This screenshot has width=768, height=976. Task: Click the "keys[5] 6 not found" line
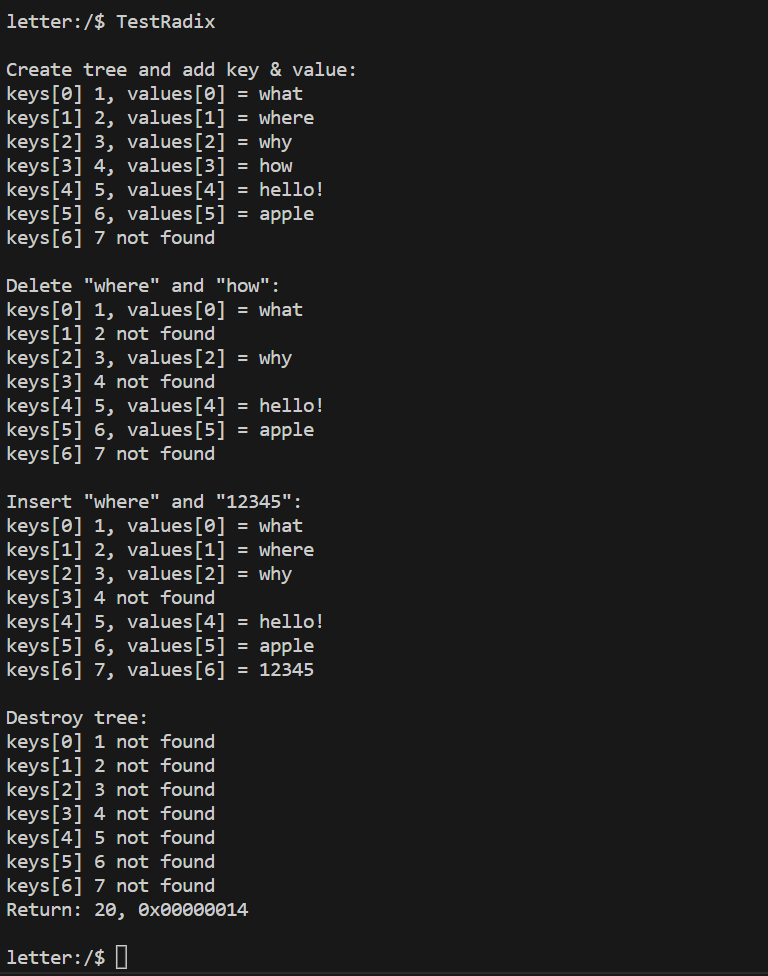[x=110, y=862]
